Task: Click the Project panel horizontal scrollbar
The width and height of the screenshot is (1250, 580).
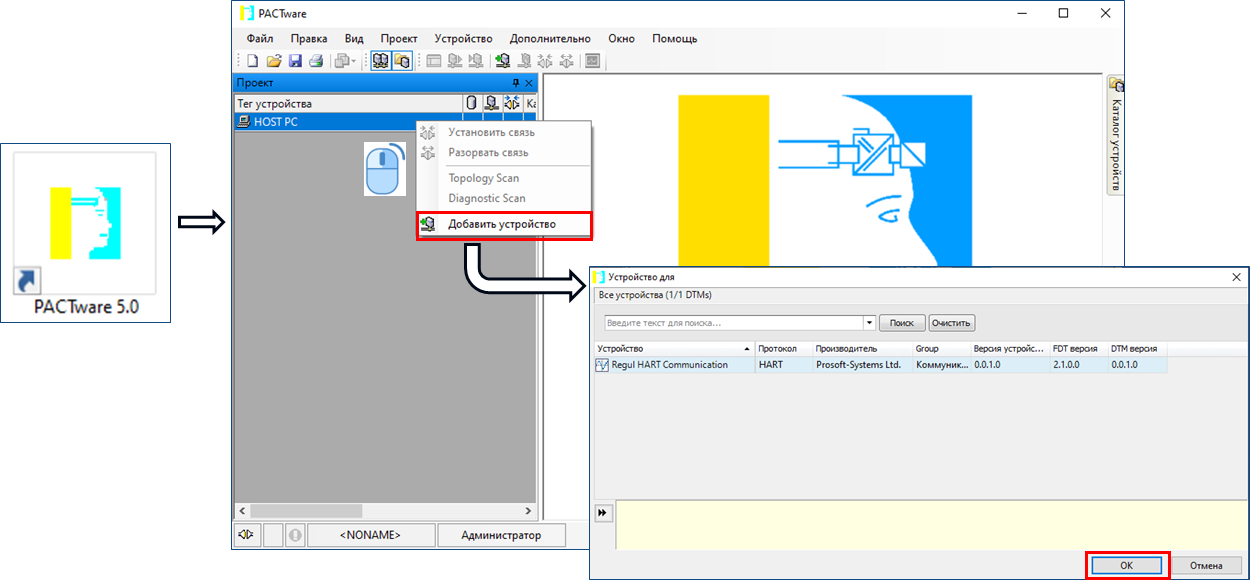Action: pos(385,511)
